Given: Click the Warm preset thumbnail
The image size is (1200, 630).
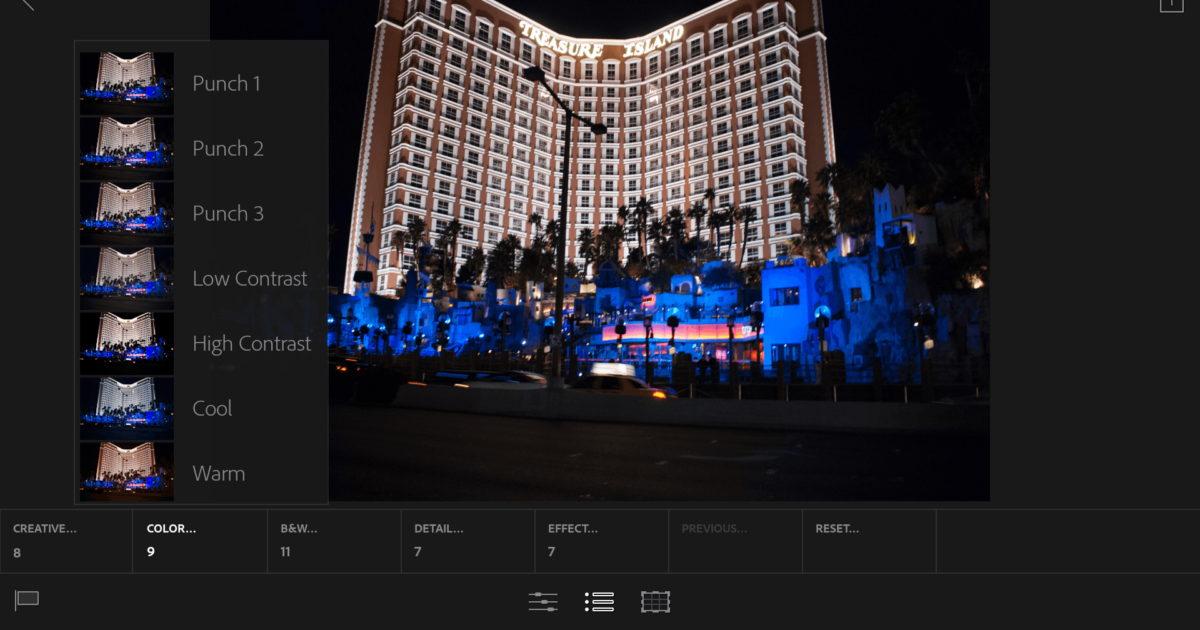Looking at the screenshot, I should click(x=127, y=472).
